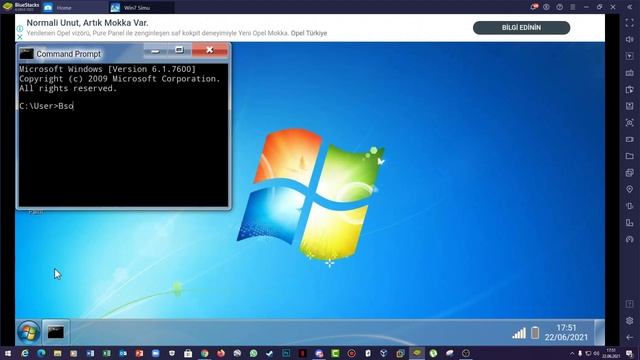Image resolution: width=640 pixels, height=360 pixels.
Task: Open BlueStacks multi-instance manager
Action: pyautogui.click(x=629, y=173)
